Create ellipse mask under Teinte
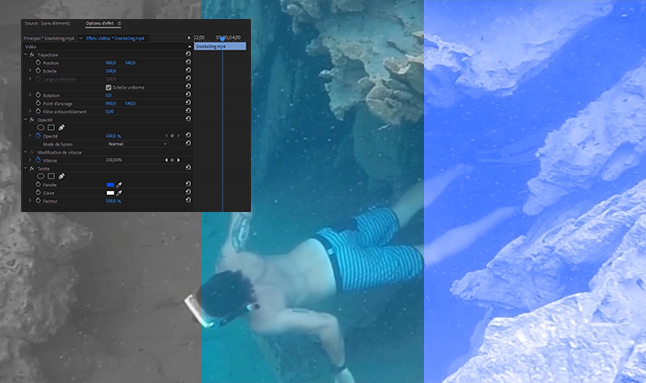 tap(40, 176)
